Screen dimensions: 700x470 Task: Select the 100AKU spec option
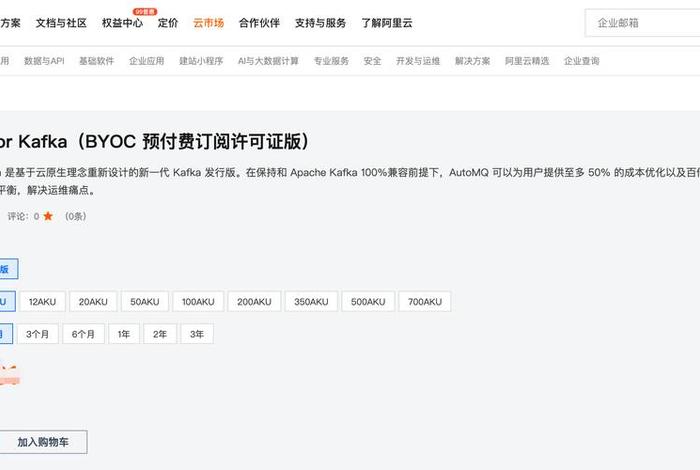click(x=198, y=302)
